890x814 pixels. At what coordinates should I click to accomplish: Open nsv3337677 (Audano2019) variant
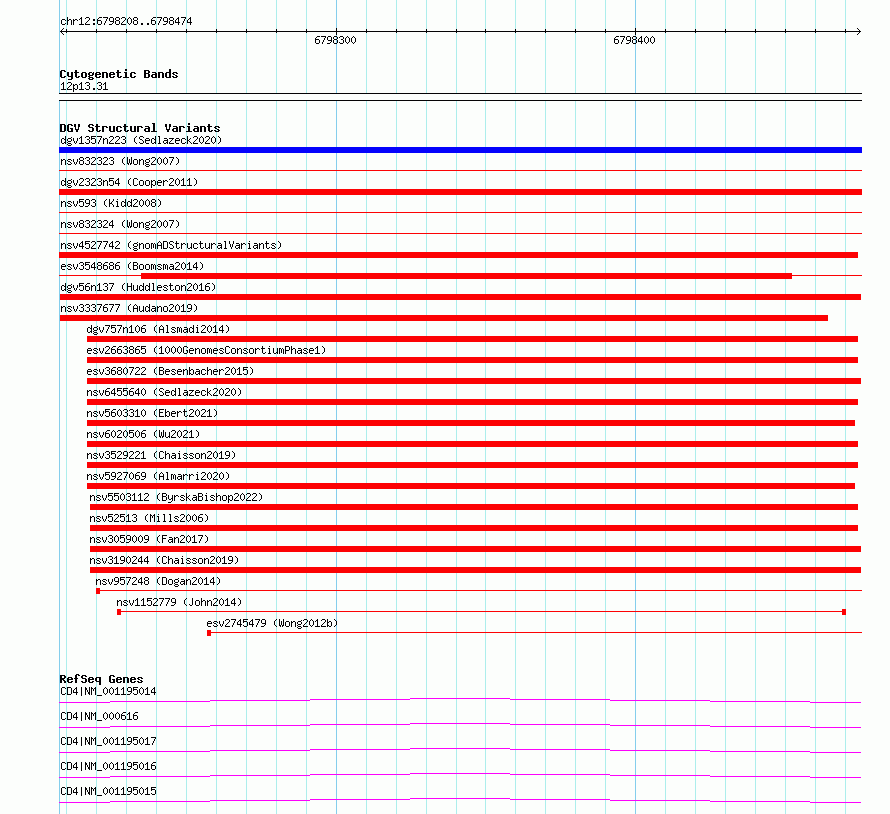[x=129, y=308]
